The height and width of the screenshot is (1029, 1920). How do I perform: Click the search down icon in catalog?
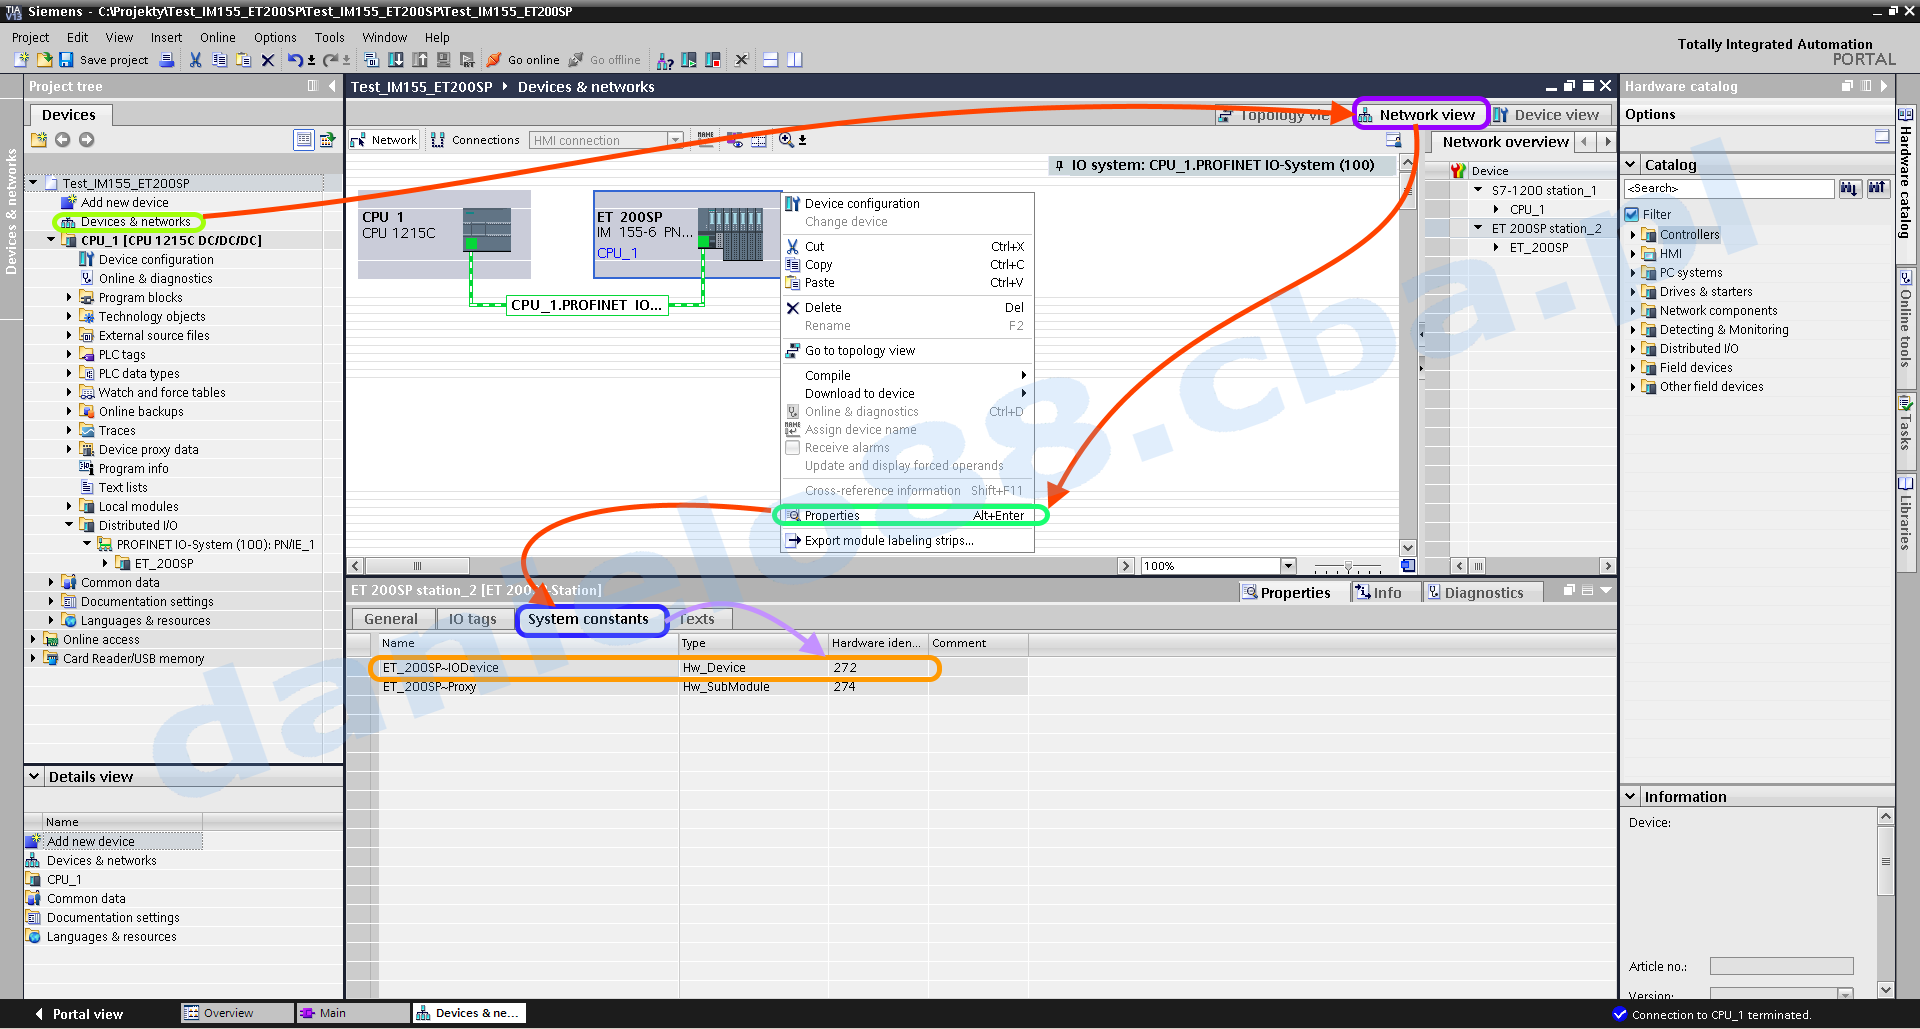[x=1849, y=188]
